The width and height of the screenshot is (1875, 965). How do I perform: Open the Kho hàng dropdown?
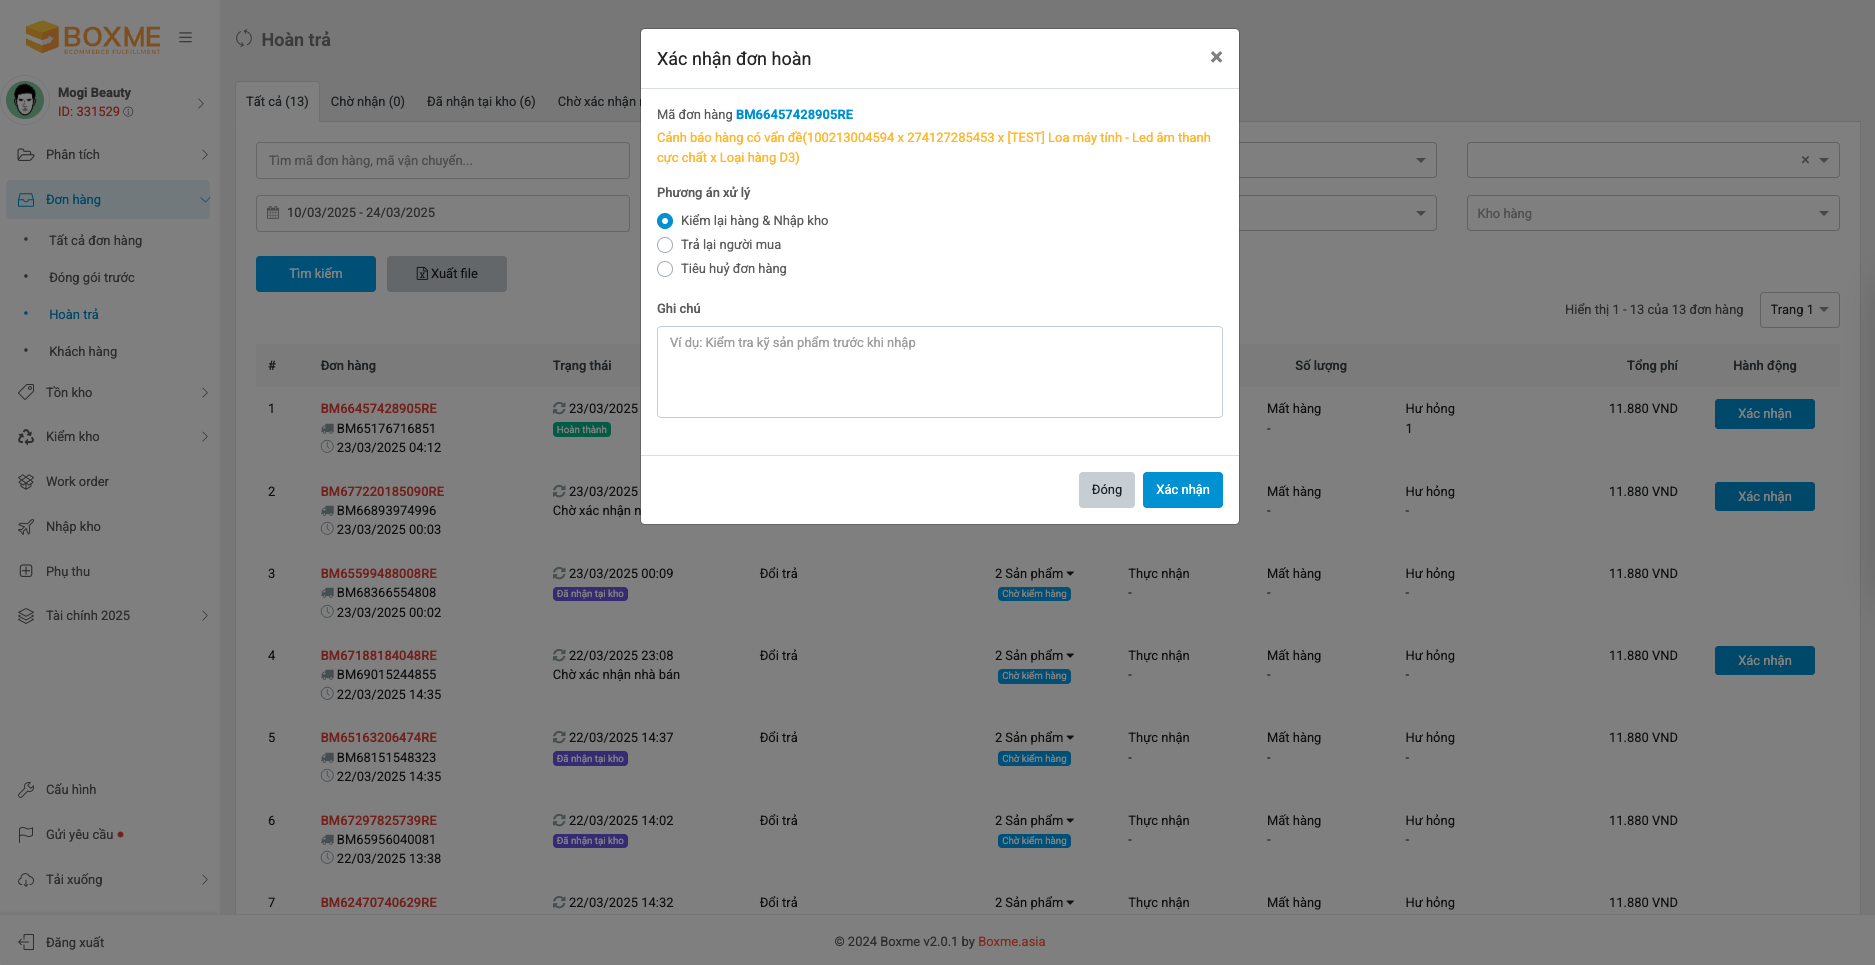1652,213
